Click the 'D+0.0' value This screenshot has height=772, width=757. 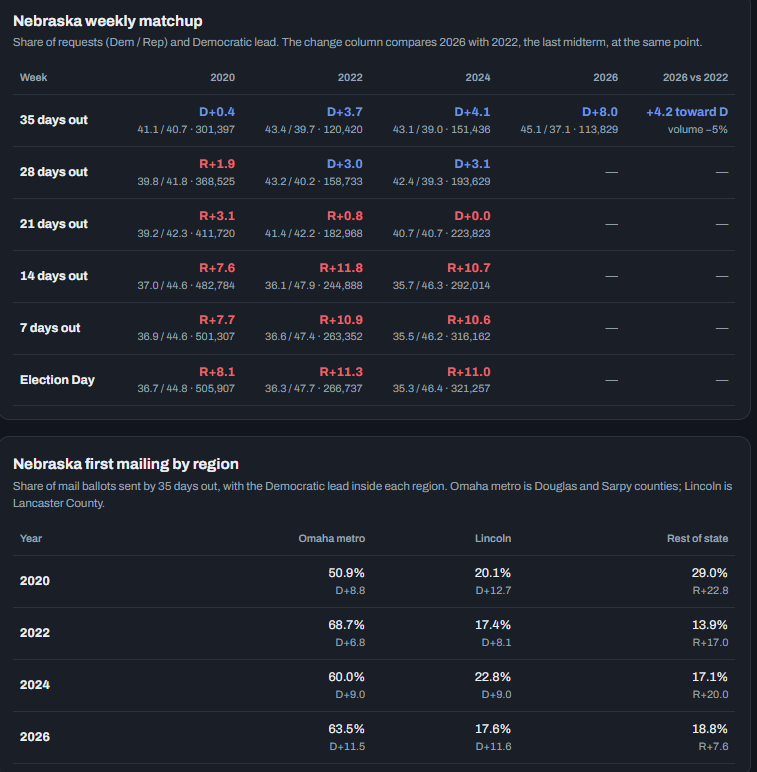click(x=472, y=216)
